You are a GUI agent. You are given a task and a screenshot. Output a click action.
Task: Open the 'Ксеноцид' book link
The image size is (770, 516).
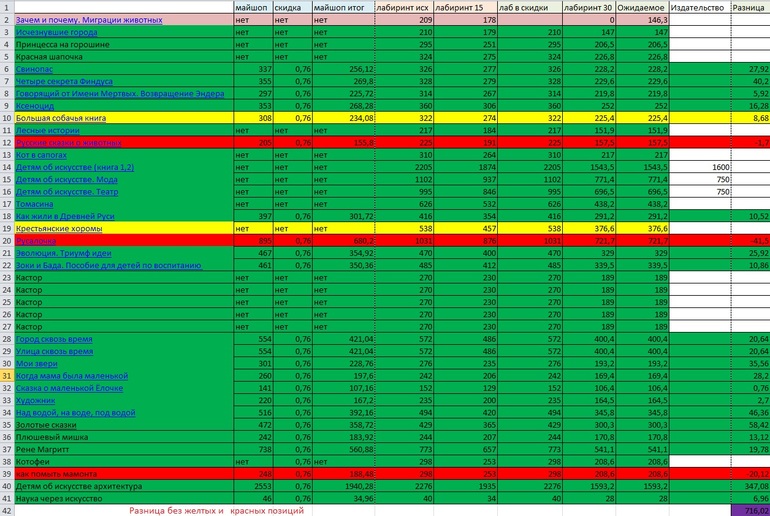tap(39, 105)
